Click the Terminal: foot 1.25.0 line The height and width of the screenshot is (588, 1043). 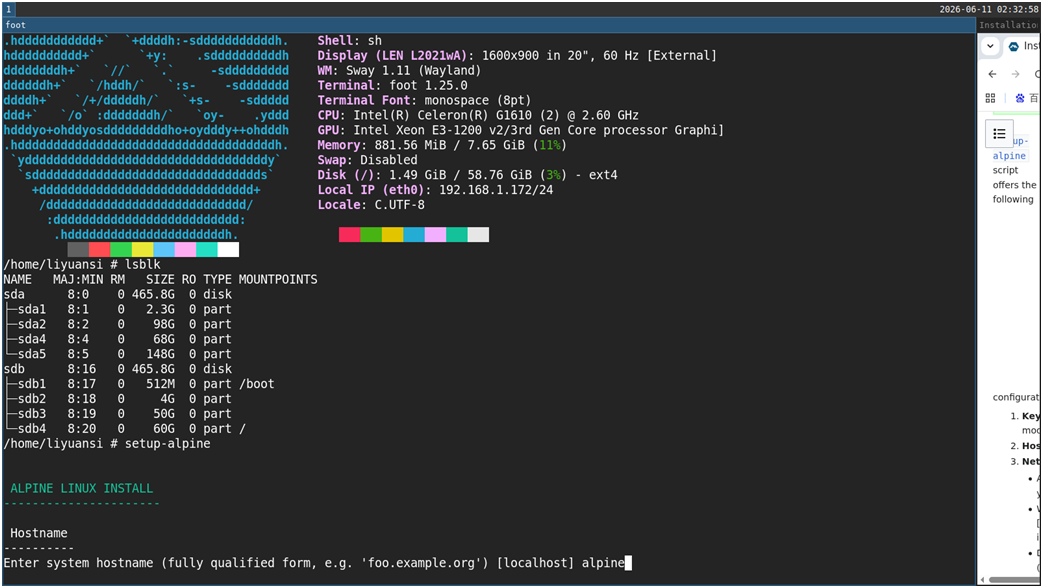click(392, 86)
